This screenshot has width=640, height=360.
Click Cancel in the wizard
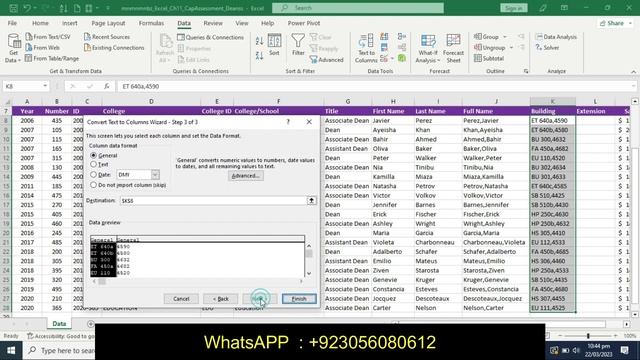click(x=181, y=299)
